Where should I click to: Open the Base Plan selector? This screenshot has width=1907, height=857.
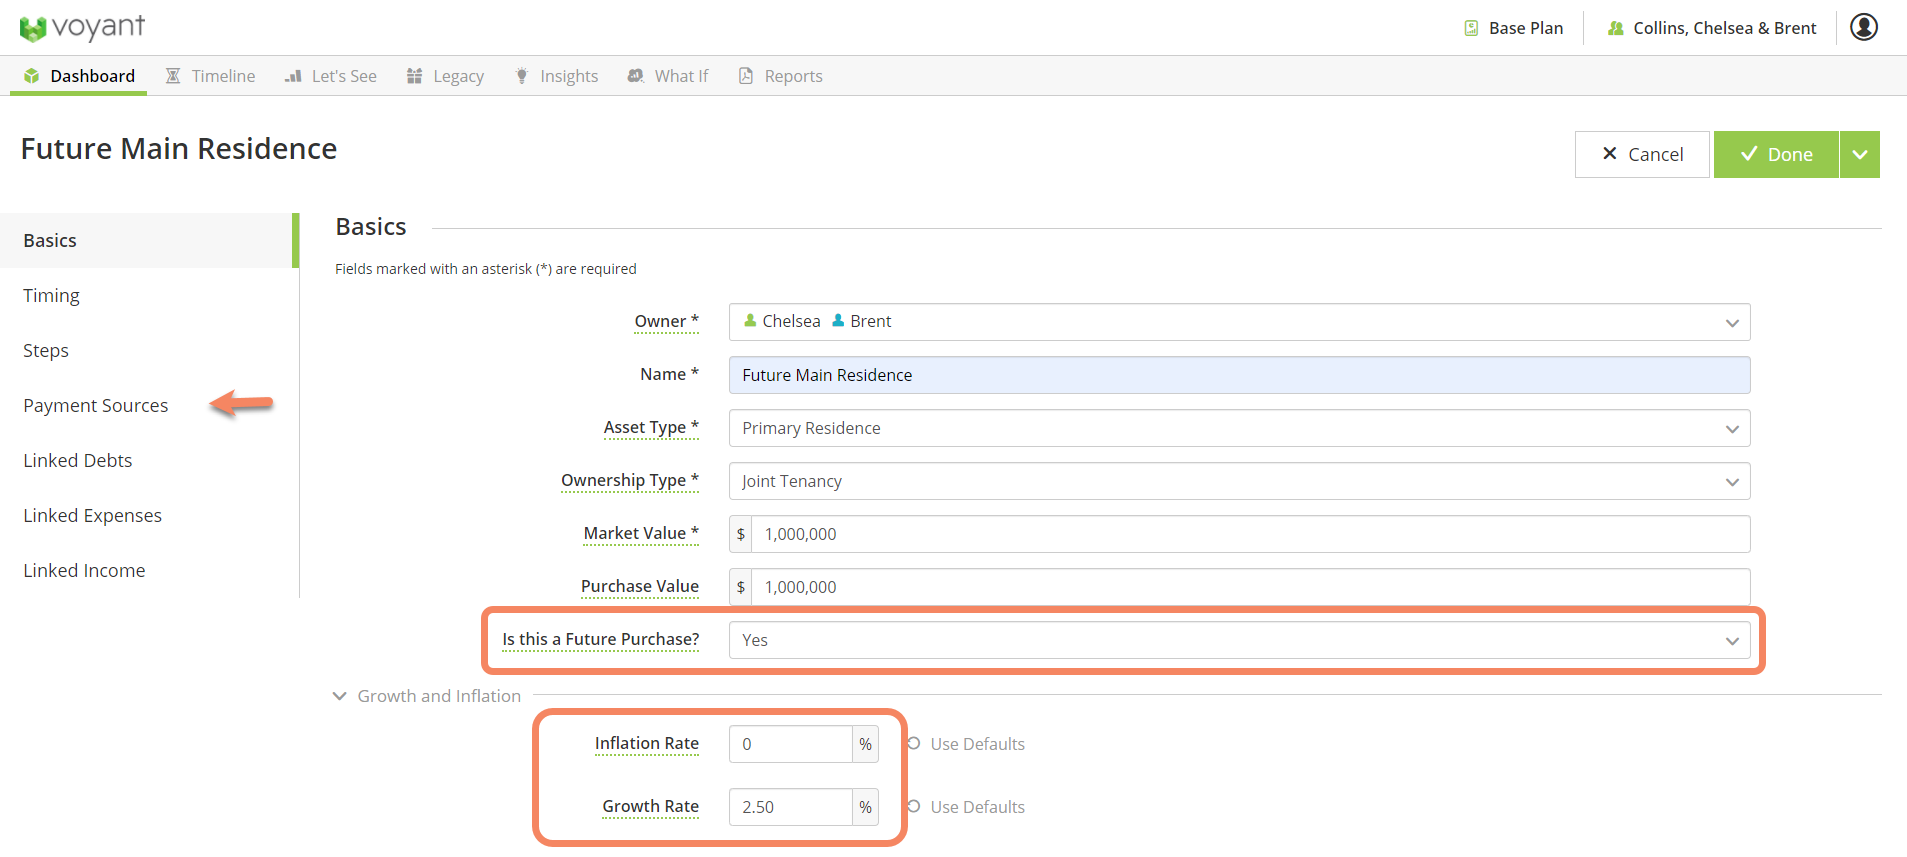pyautogui.click(x=1514, y=28)
